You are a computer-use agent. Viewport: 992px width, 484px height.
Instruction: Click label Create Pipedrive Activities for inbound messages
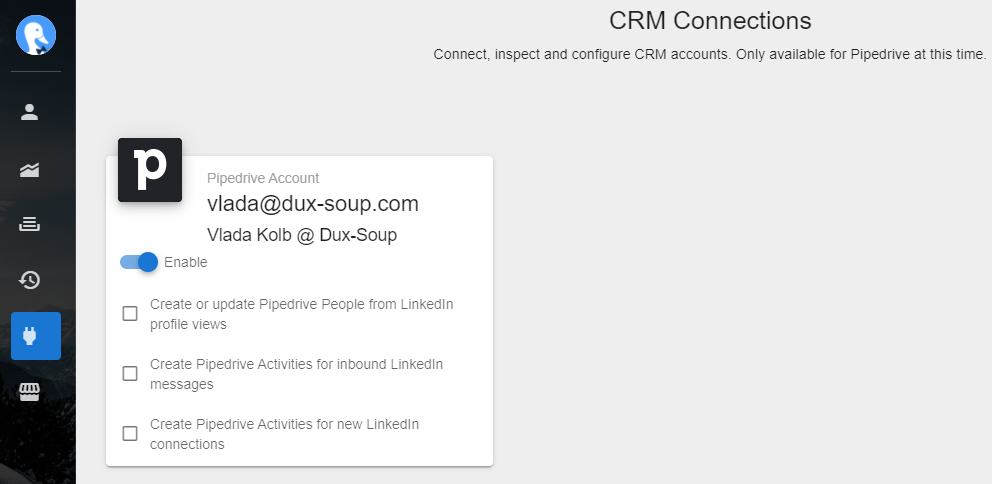(297, 374)
